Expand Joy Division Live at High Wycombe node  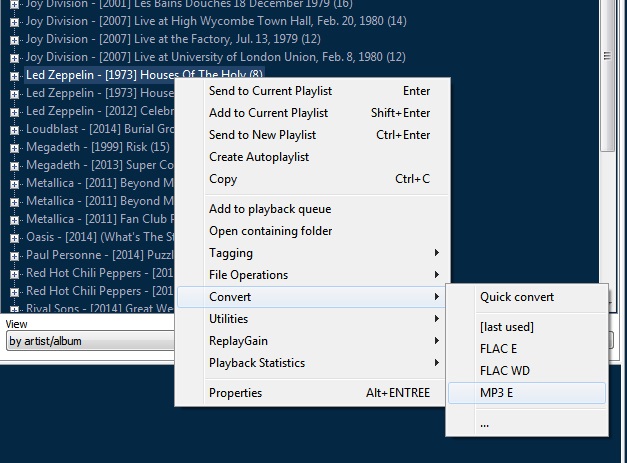pos(14,22)
